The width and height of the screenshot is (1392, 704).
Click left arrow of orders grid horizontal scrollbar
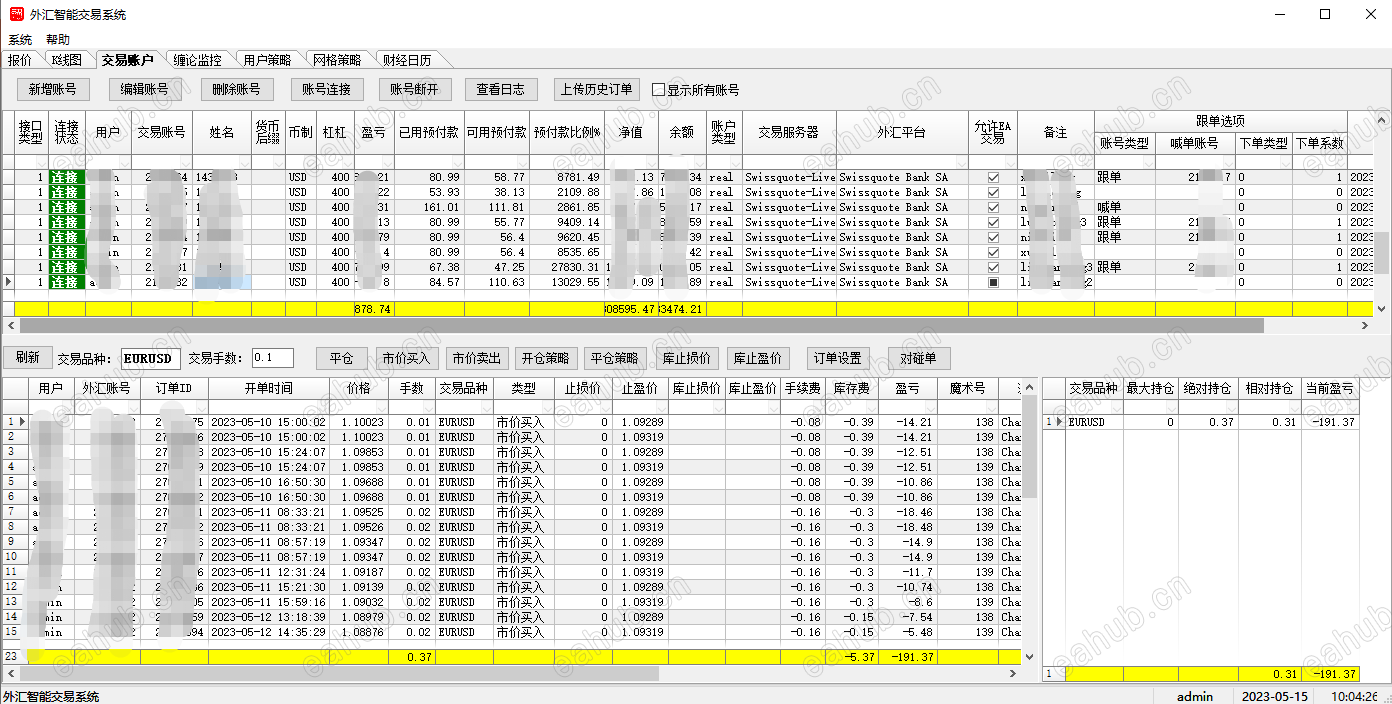point(10,674)
